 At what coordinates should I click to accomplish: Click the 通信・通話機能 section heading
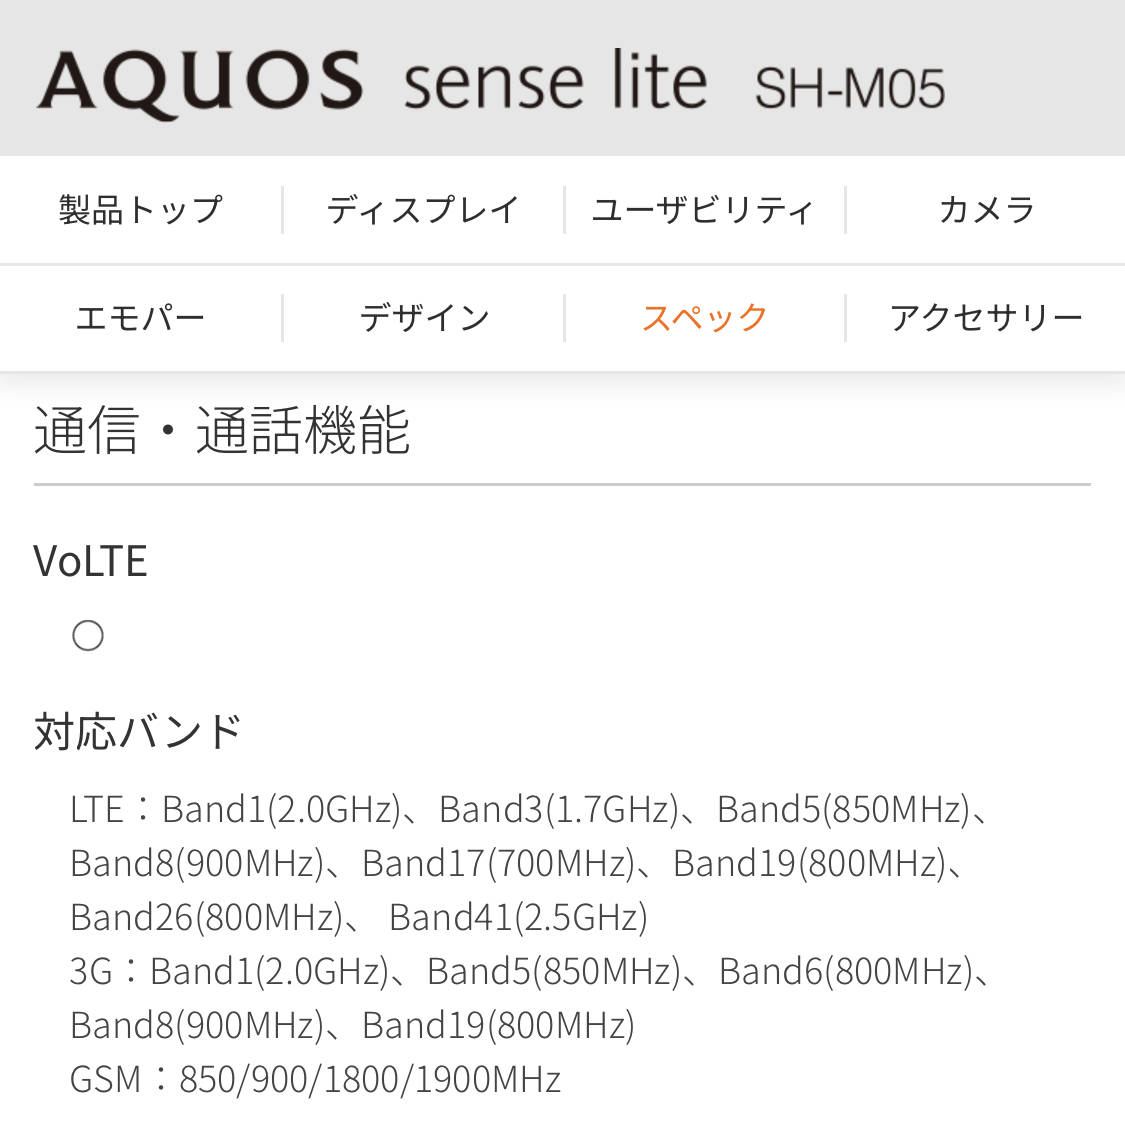[222, 431]
